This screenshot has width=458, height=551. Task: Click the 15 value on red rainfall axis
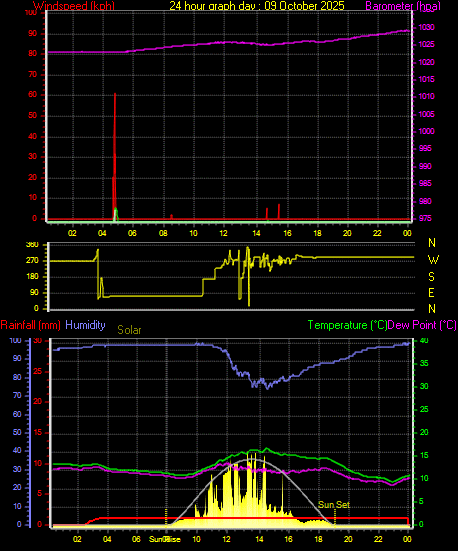tap(37, 433)
